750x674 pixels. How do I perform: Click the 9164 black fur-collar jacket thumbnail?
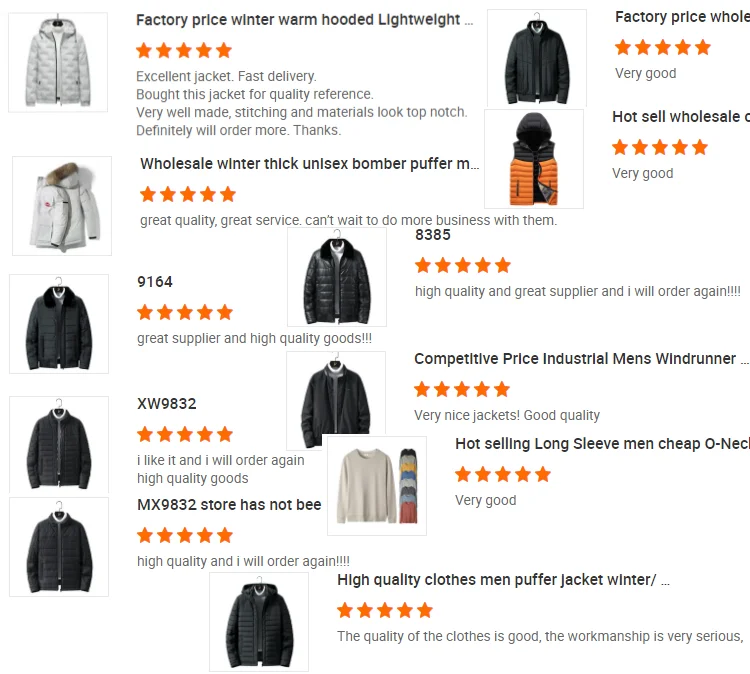[59, 324]
